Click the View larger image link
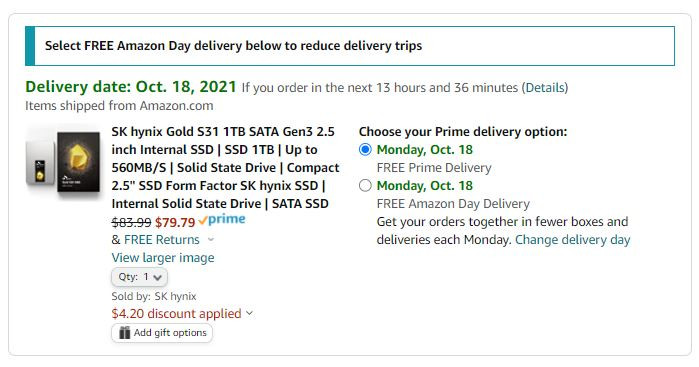699x367 pixels. [x=163, y=258]
